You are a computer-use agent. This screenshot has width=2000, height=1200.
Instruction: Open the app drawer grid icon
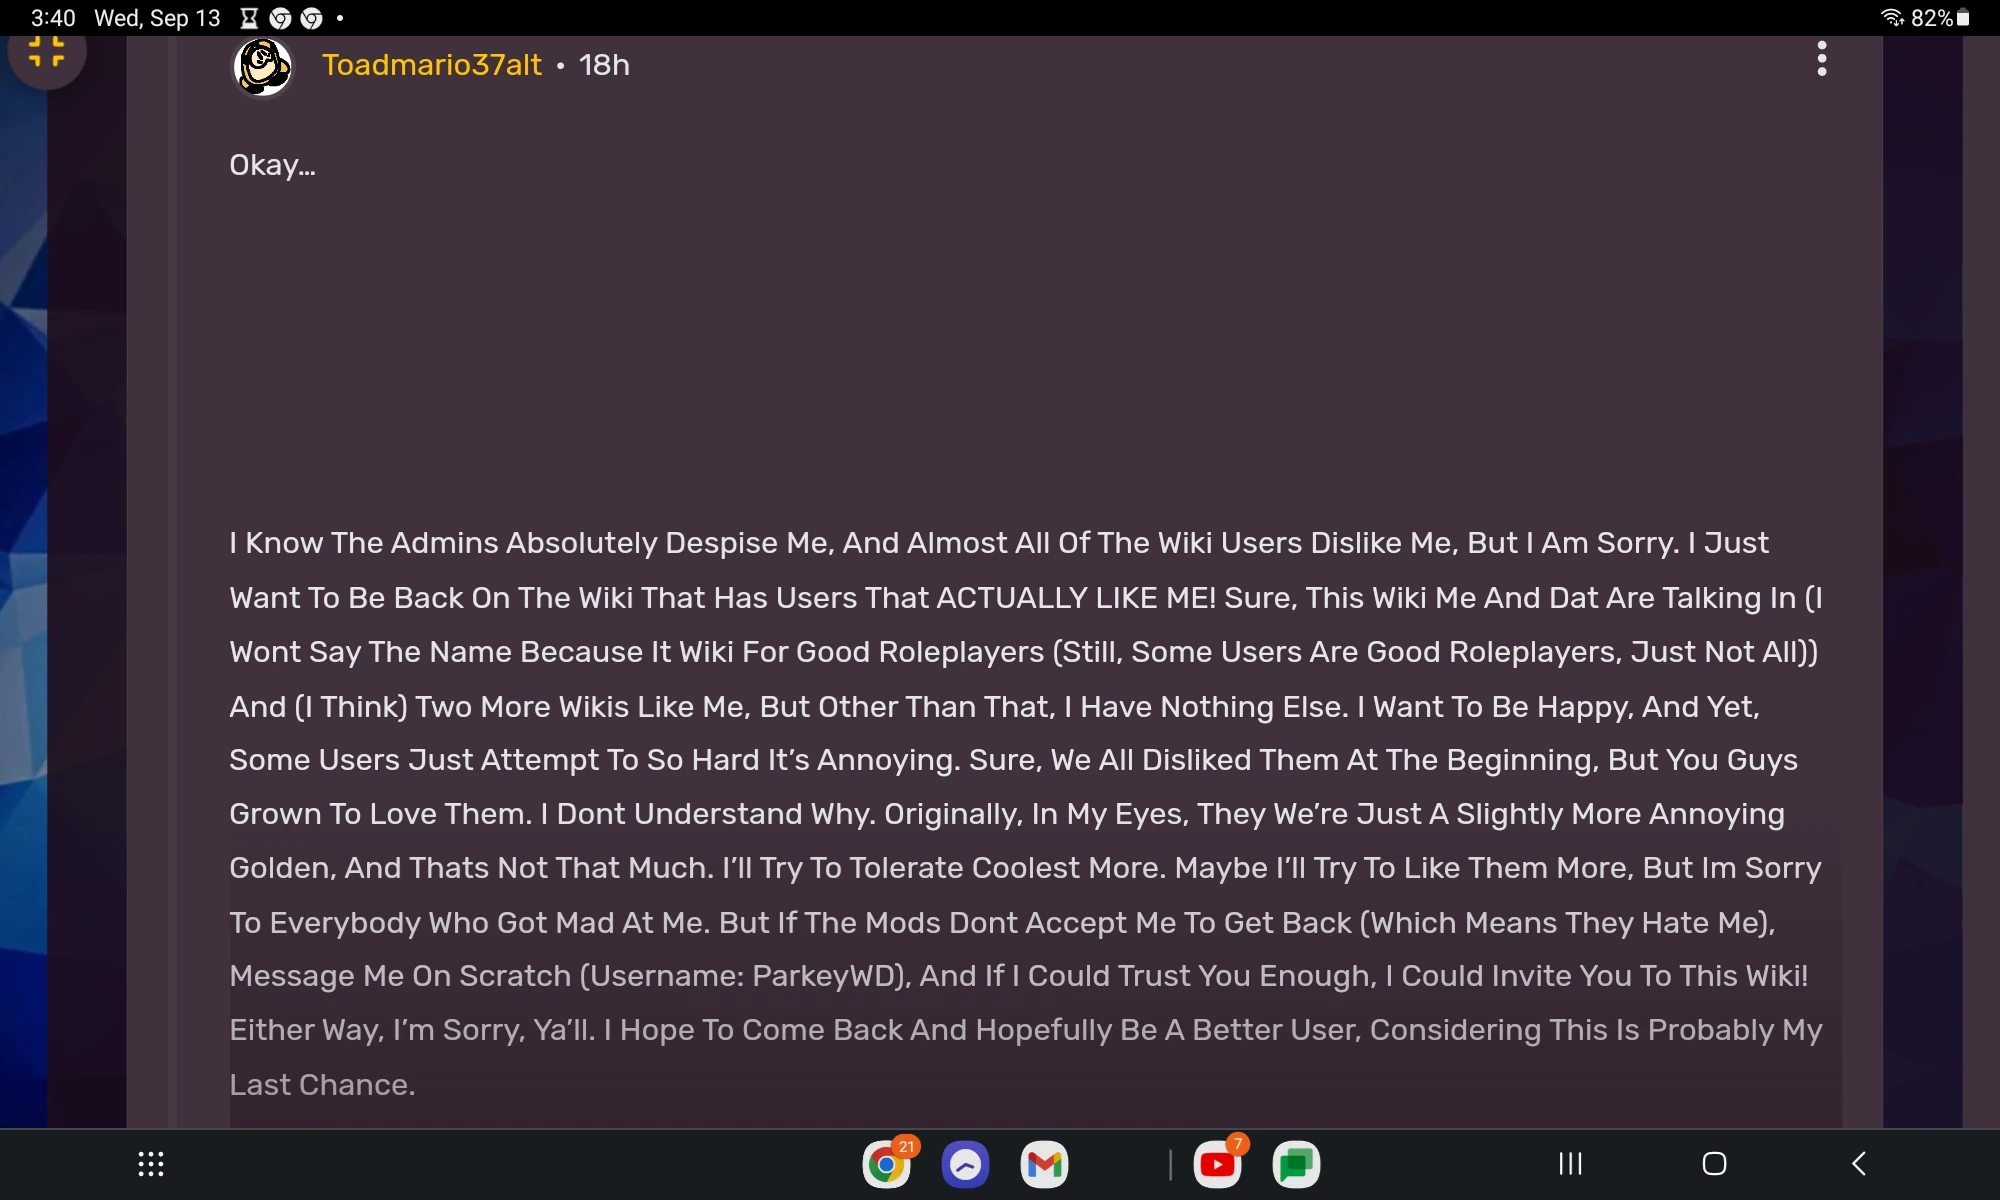coord(150,1163)
